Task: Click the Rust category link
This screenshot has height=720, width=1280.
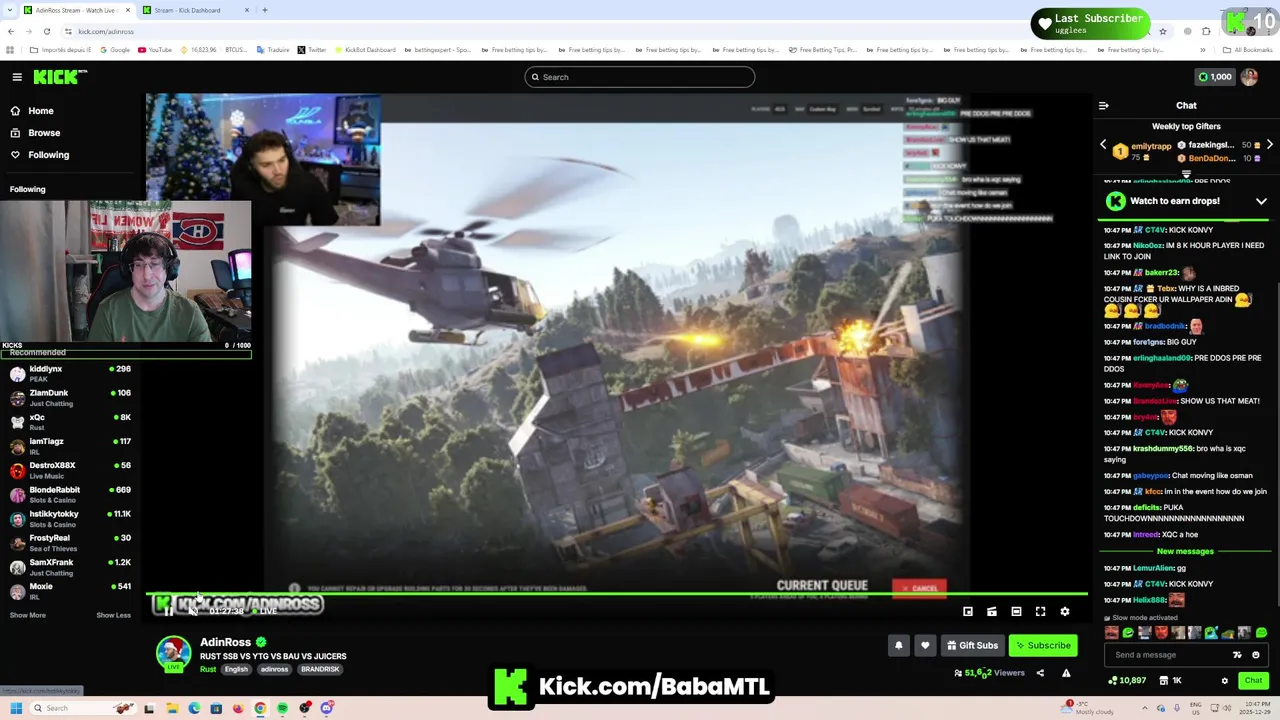Action: (208, 670)
